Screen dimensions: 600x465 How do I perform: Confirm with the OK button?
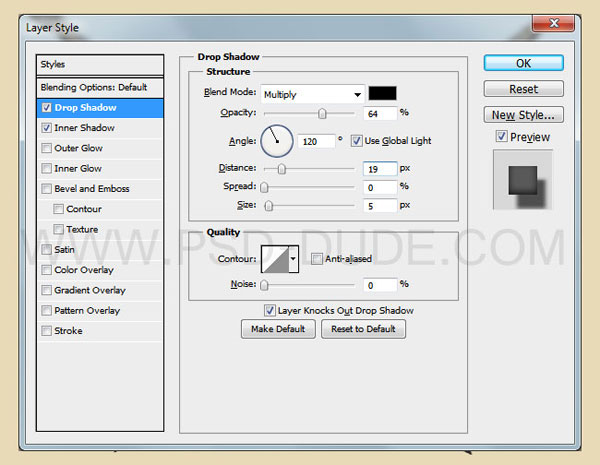point(523,63)
